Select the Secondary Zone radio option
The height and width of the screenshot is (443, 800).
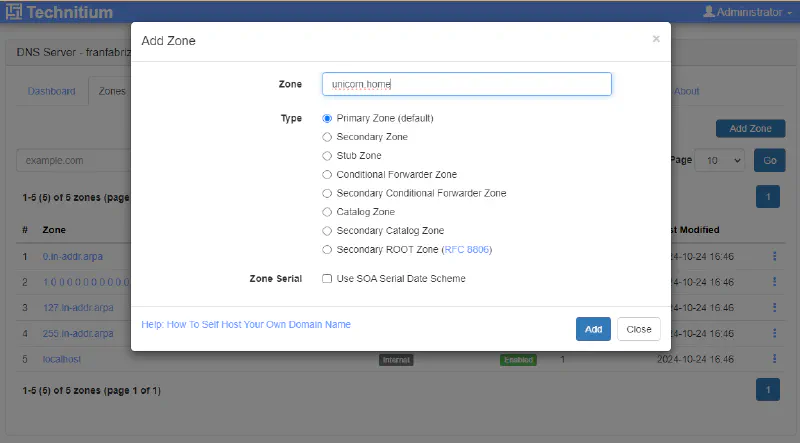click(327, 137)
